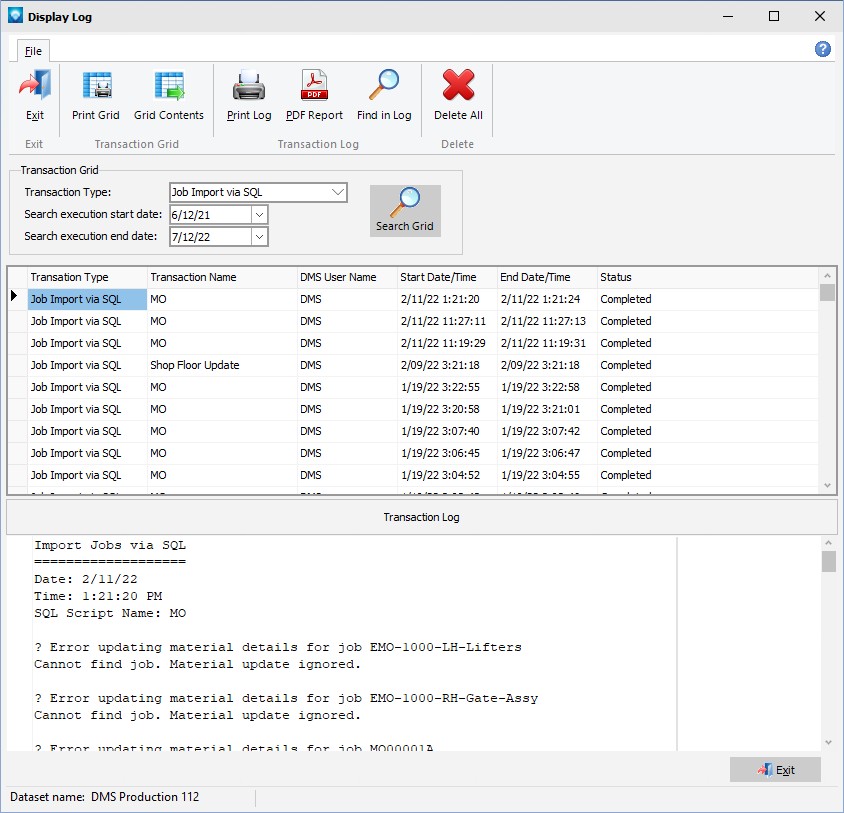
Task: Open the File ribbon tab
Action: click(33, 51)
